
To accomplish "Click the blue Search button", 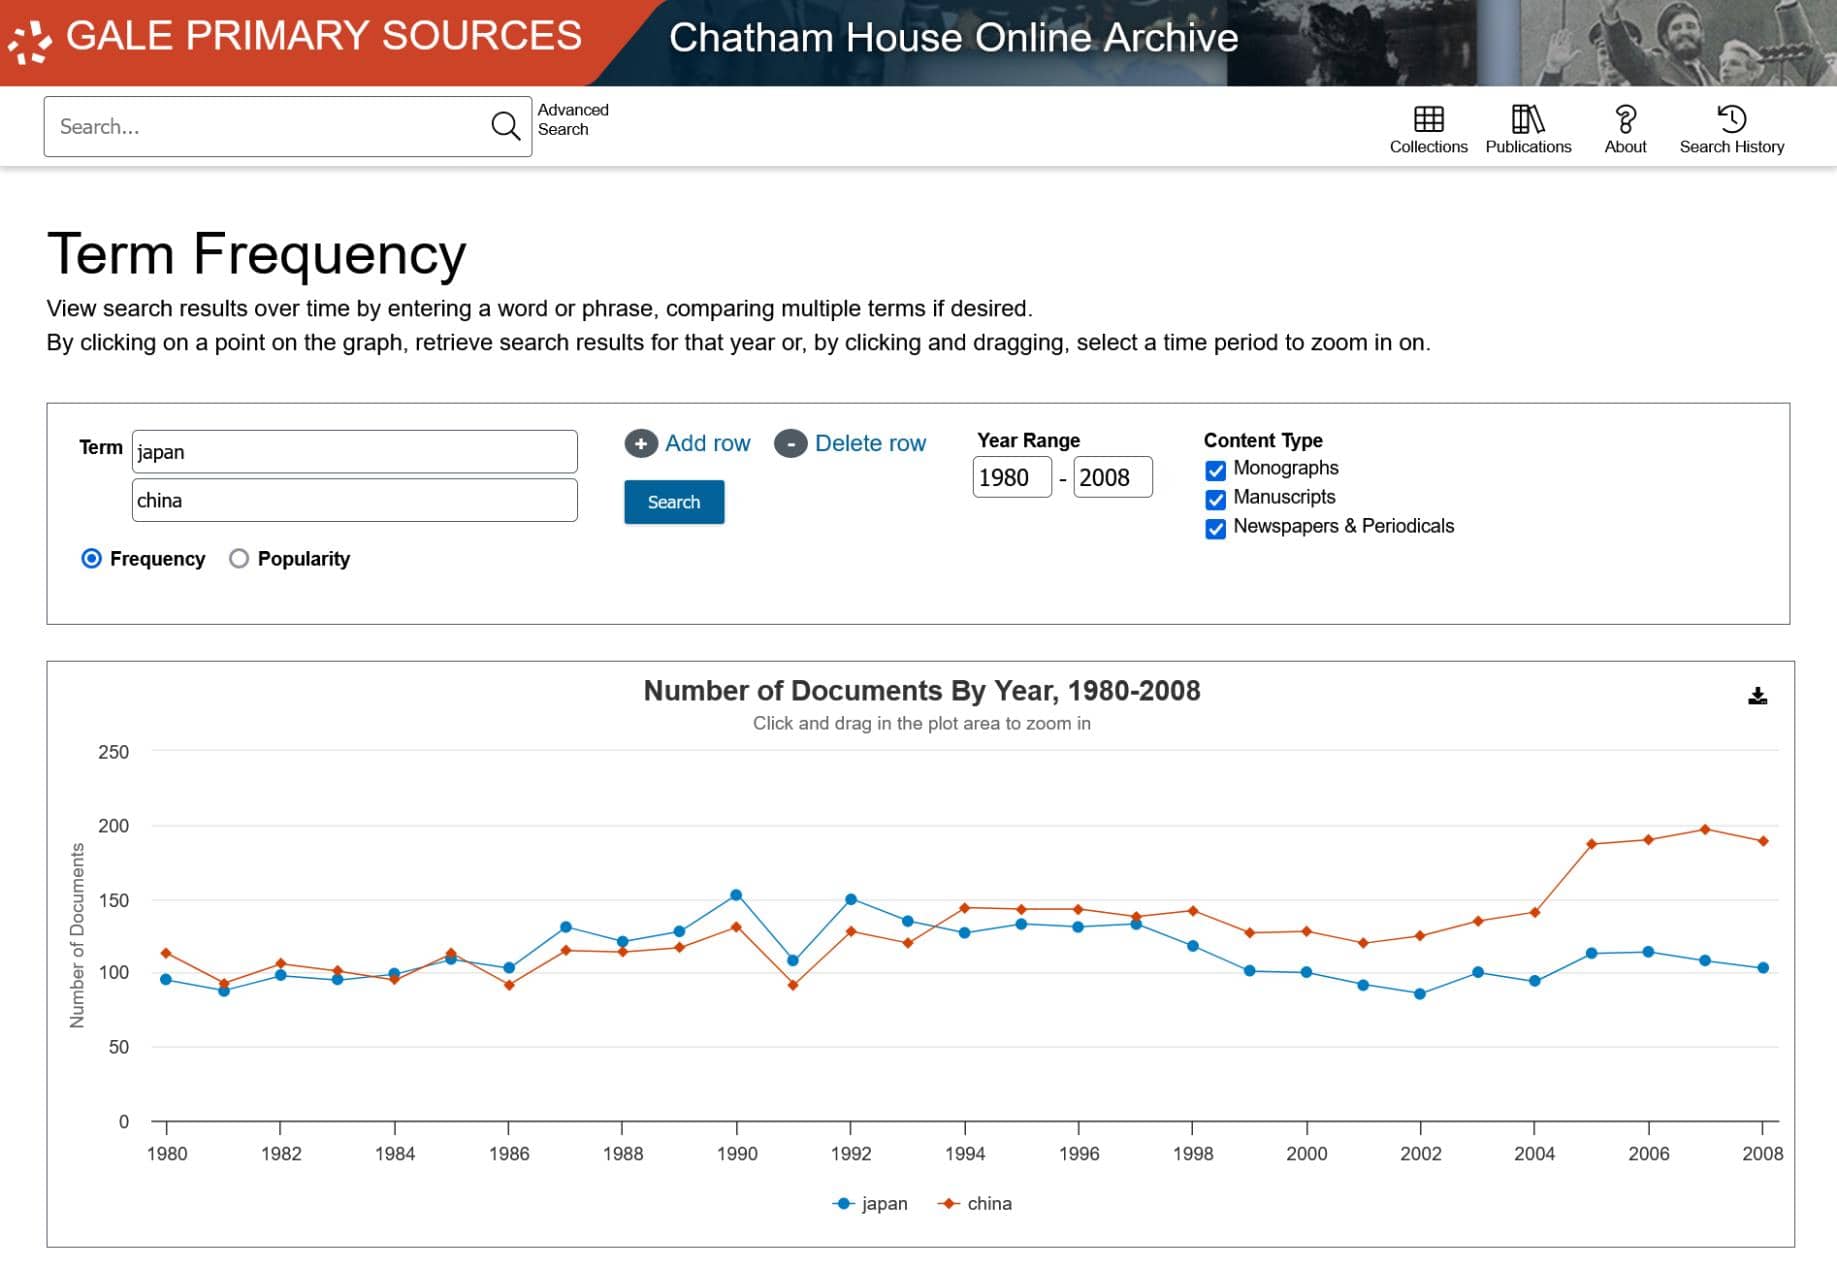I will point(674,502).
